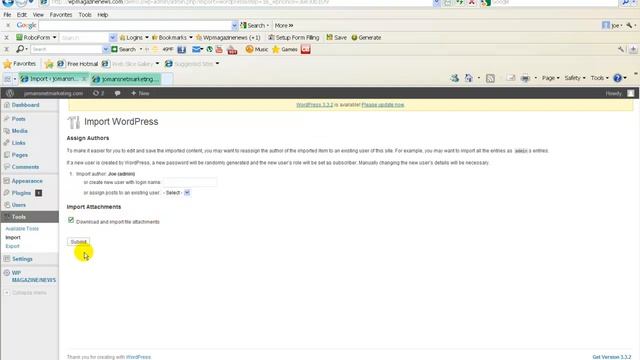The height and width of the screenshot is (360, 640).
Task: Click the RoboForm Save button
Action: pyautogui.click(x=337, y=38)
